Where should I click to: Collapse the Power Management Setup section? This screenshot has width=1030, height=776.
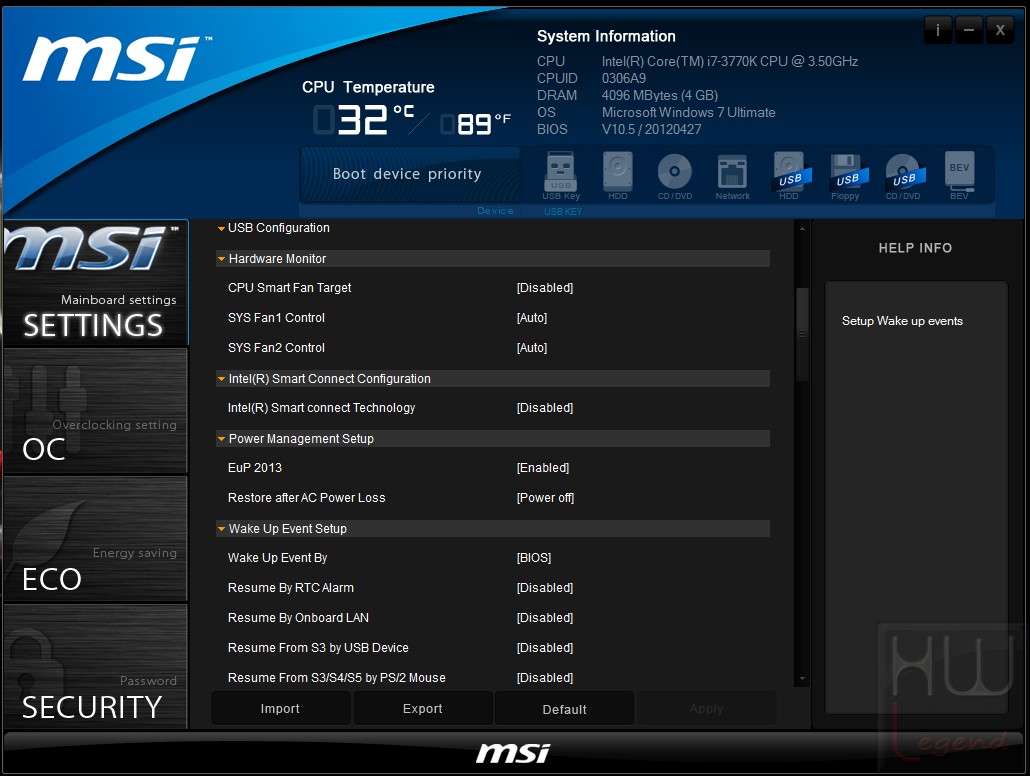[x=221, y=439]
